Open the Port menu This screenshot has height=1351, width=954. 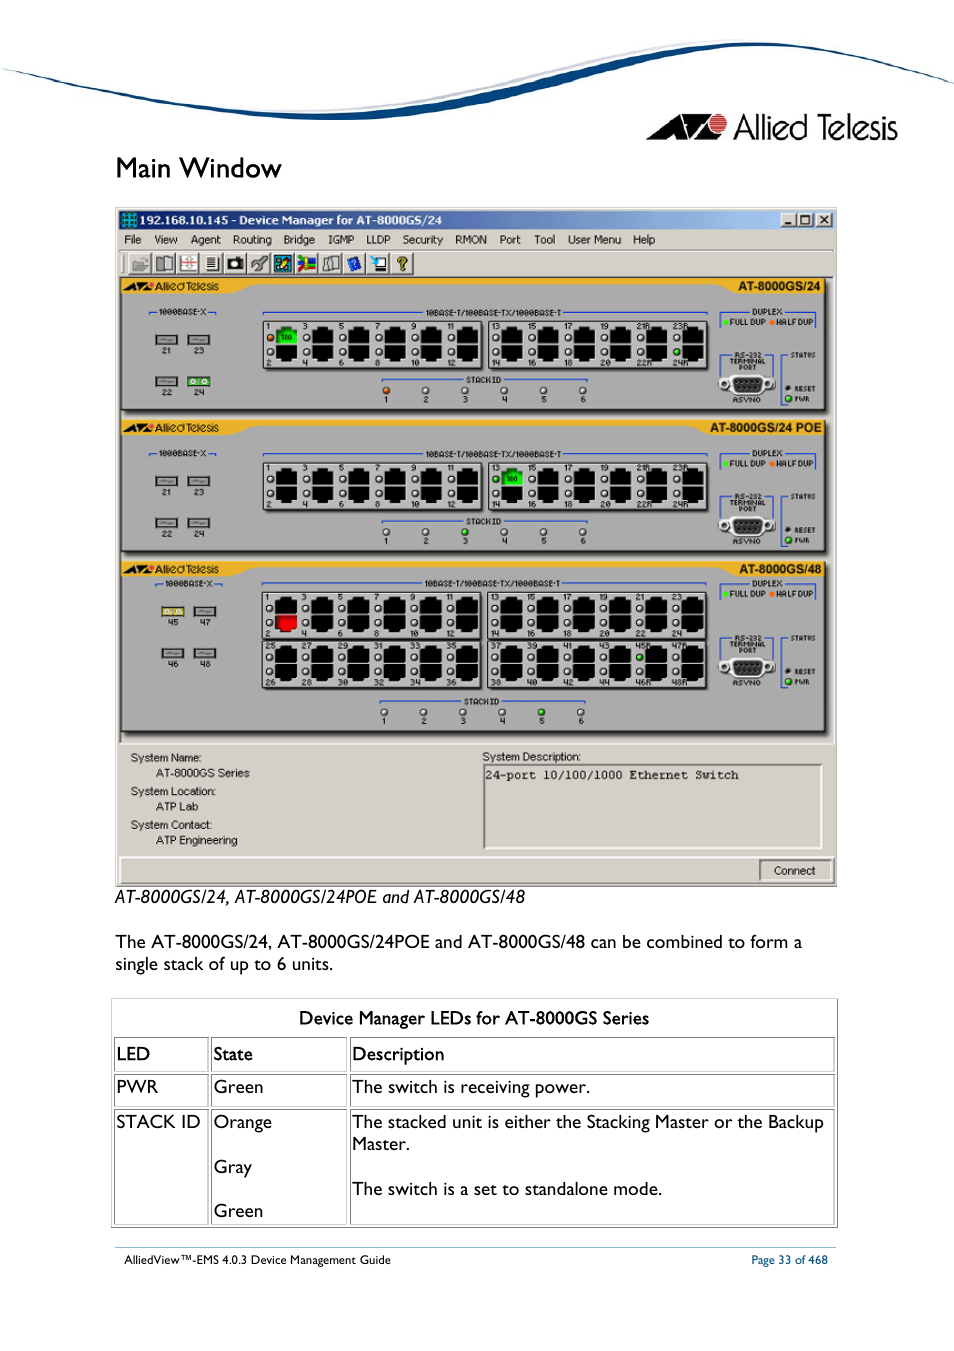(x=510, y=240)
